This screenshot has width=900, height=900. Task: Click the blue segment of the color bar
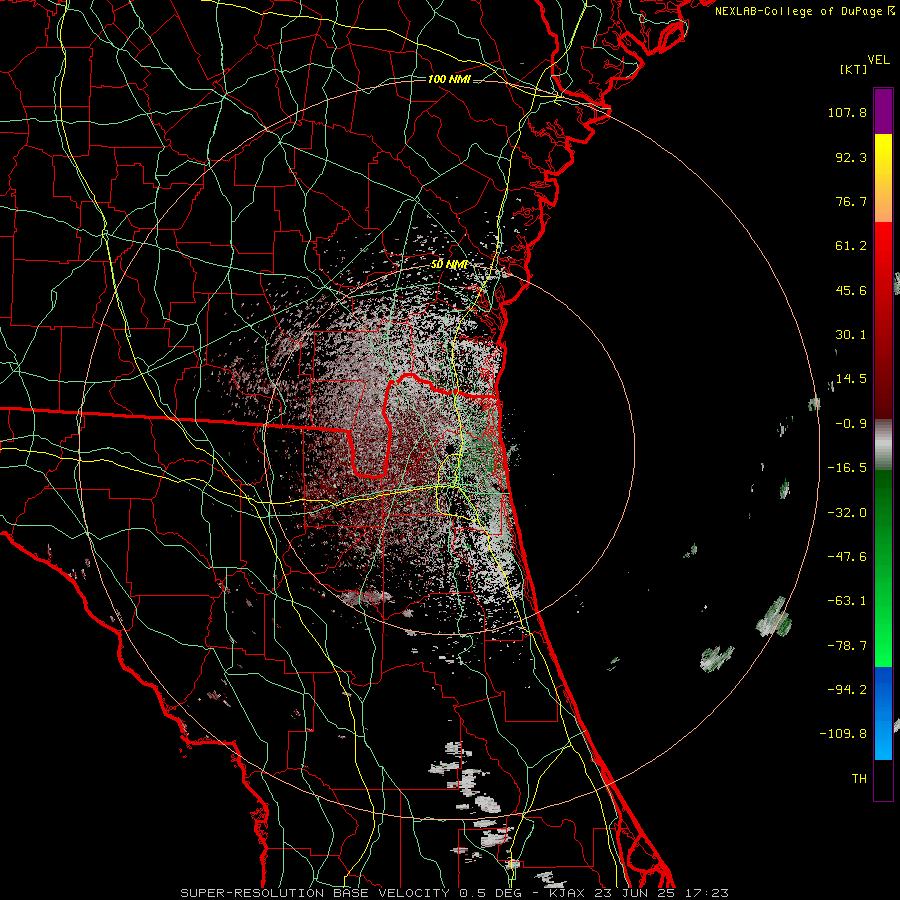[x=883, y=713]
